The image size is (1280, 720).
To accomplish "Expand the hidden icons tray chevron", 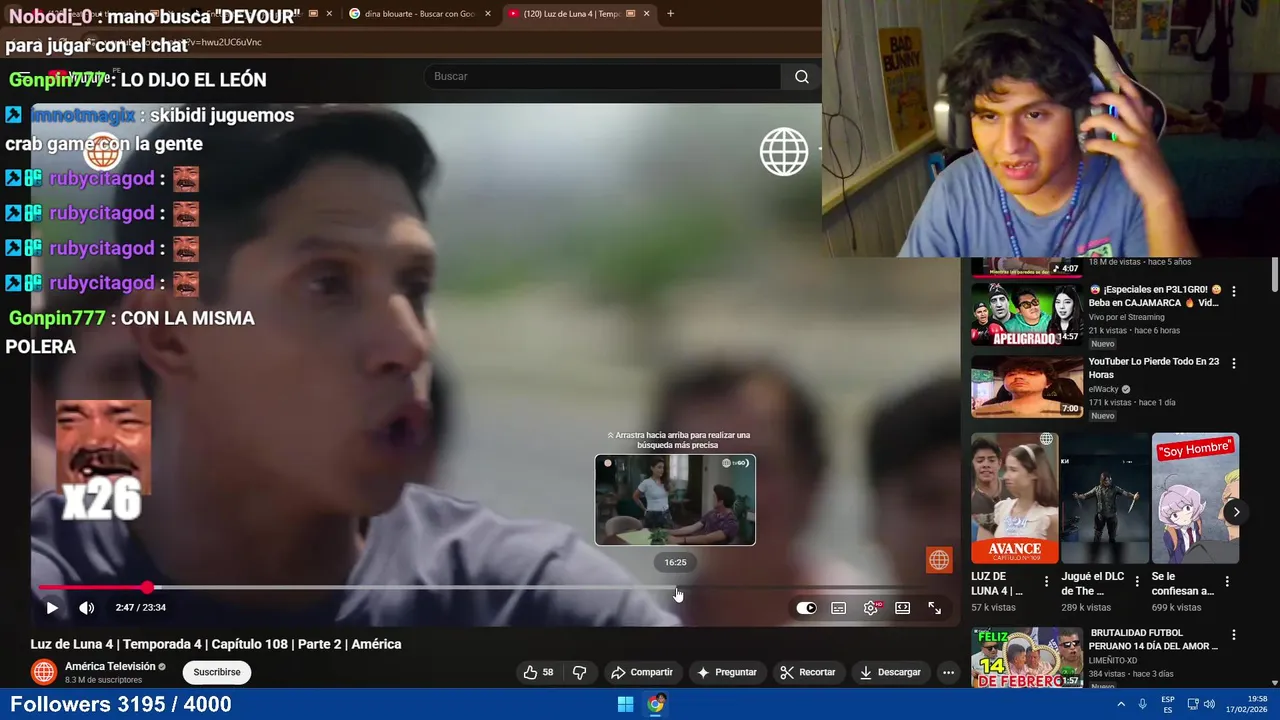I will (x=1121, y=704).
